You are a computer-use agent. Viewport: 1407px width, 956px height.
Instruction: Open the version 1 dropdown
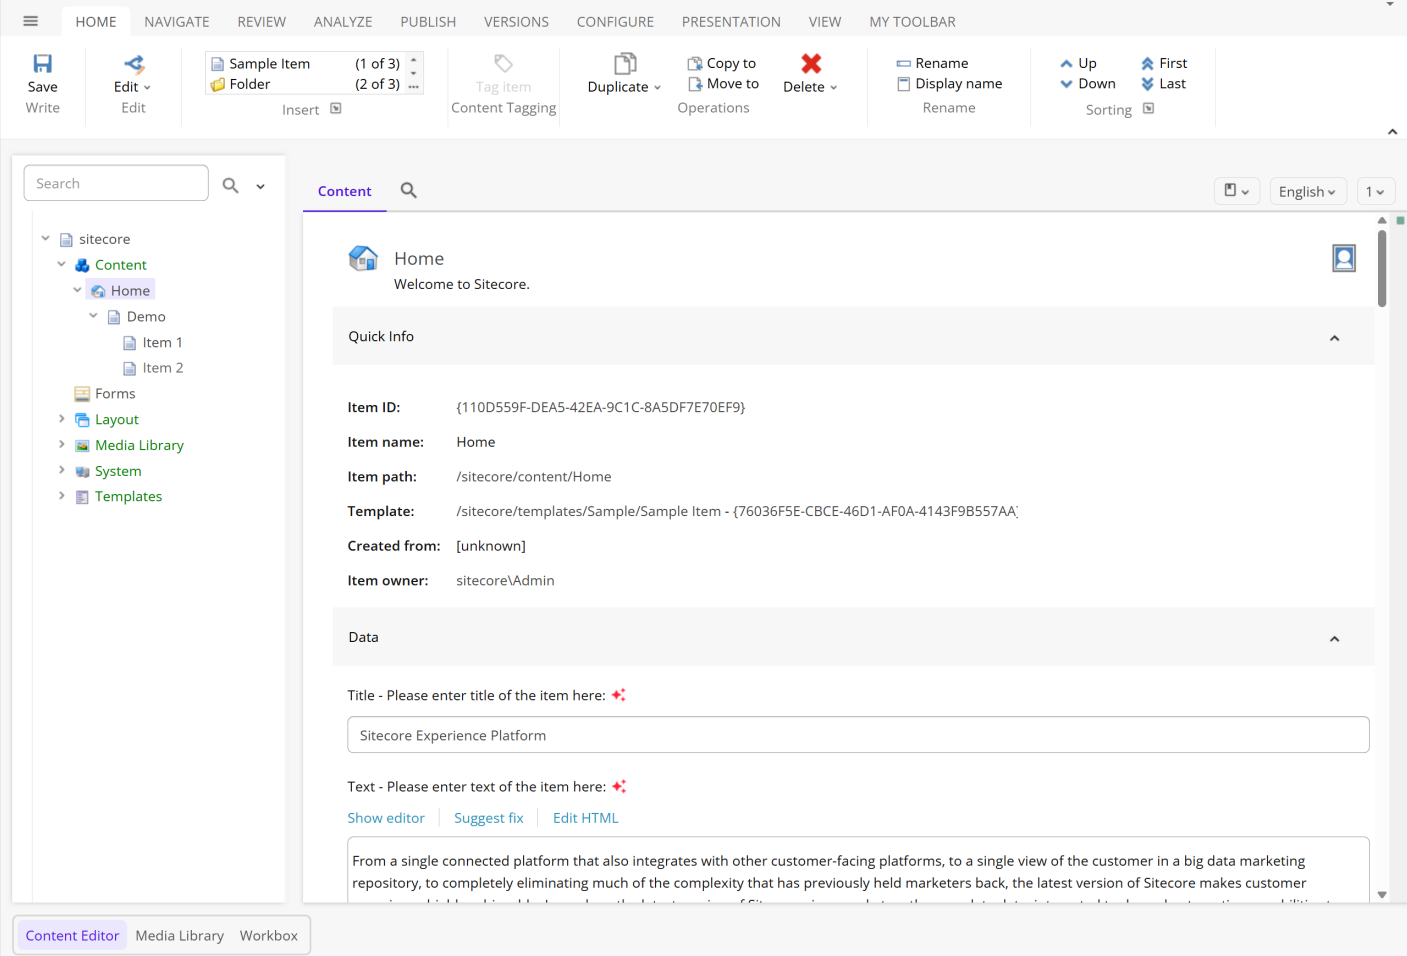1375,191
